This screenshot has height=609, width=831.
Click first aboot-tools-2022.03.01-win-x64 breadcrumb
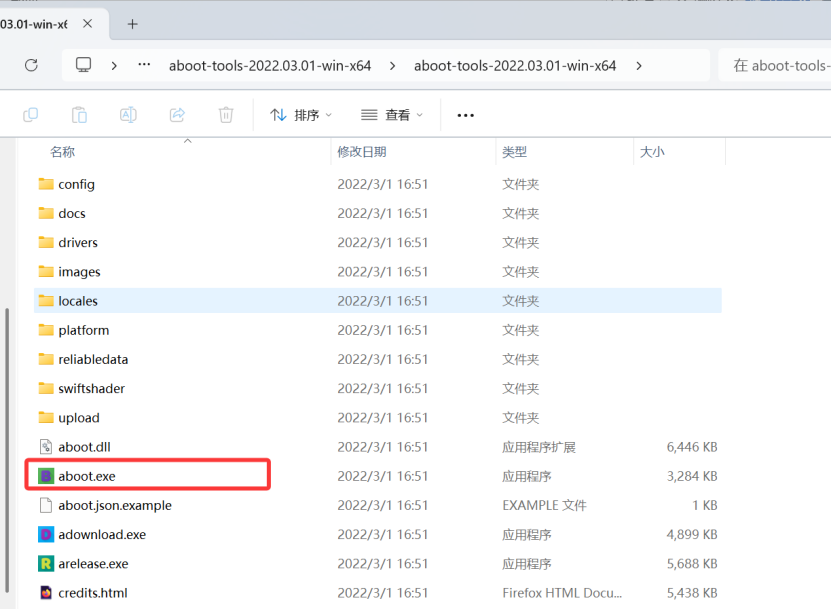pyautogui.click(x=270, y=66)
